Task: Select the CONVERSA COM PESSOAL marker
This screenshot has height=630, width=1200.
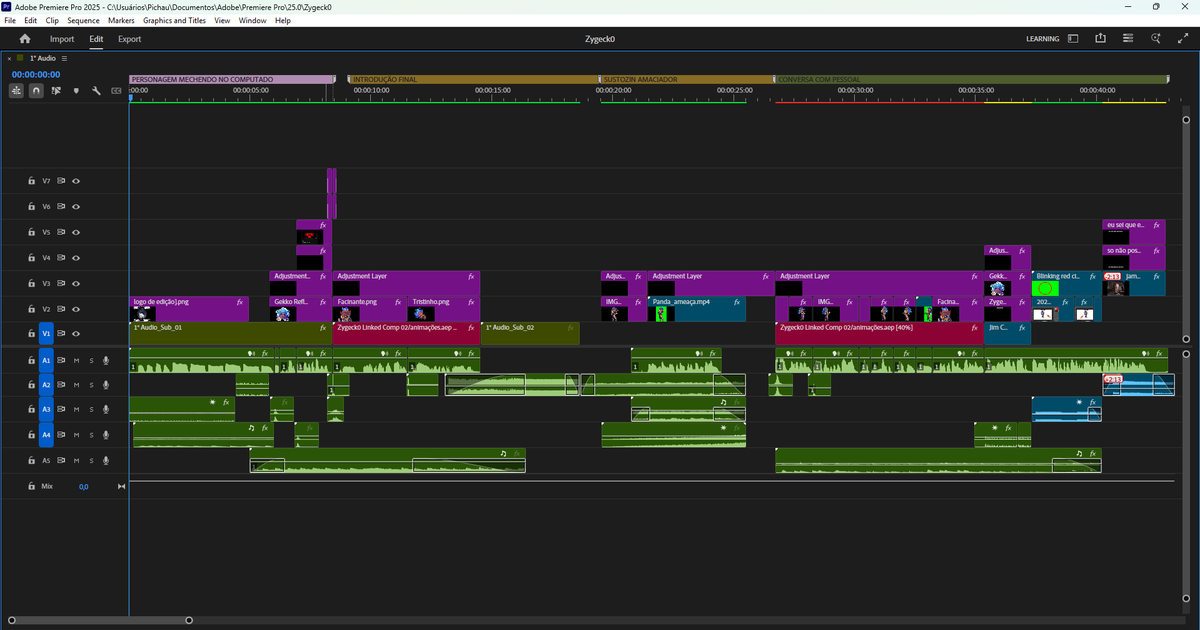Action: (971, 79)
